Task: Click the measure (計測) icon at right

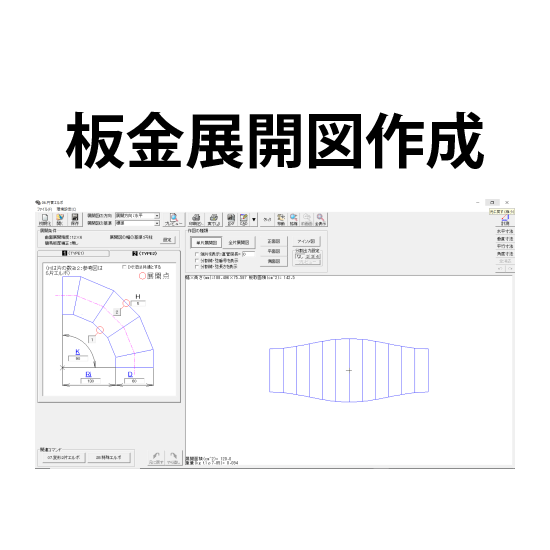Action: coord(505,220)
